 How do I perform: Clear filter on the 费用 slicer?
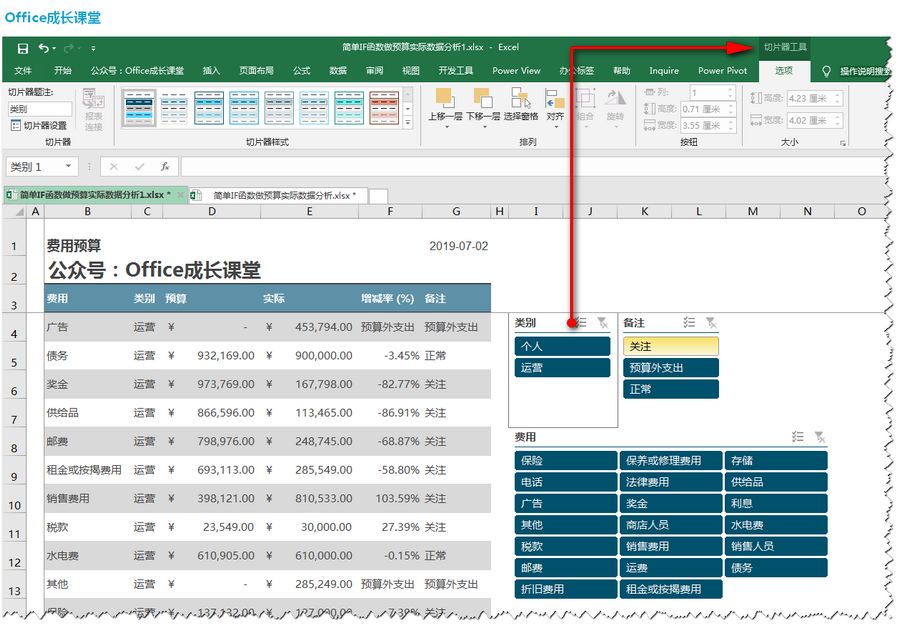[x=820, y=437]
